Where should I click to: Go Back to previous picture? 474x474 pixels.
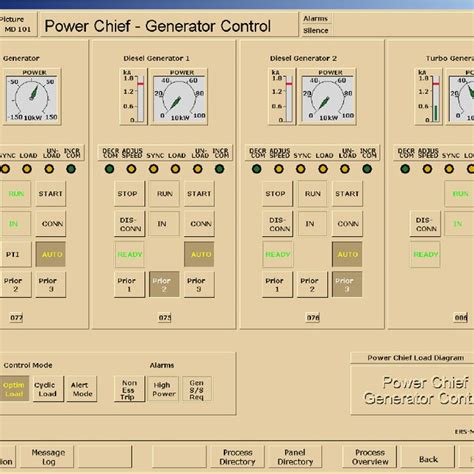pos(428,457)
